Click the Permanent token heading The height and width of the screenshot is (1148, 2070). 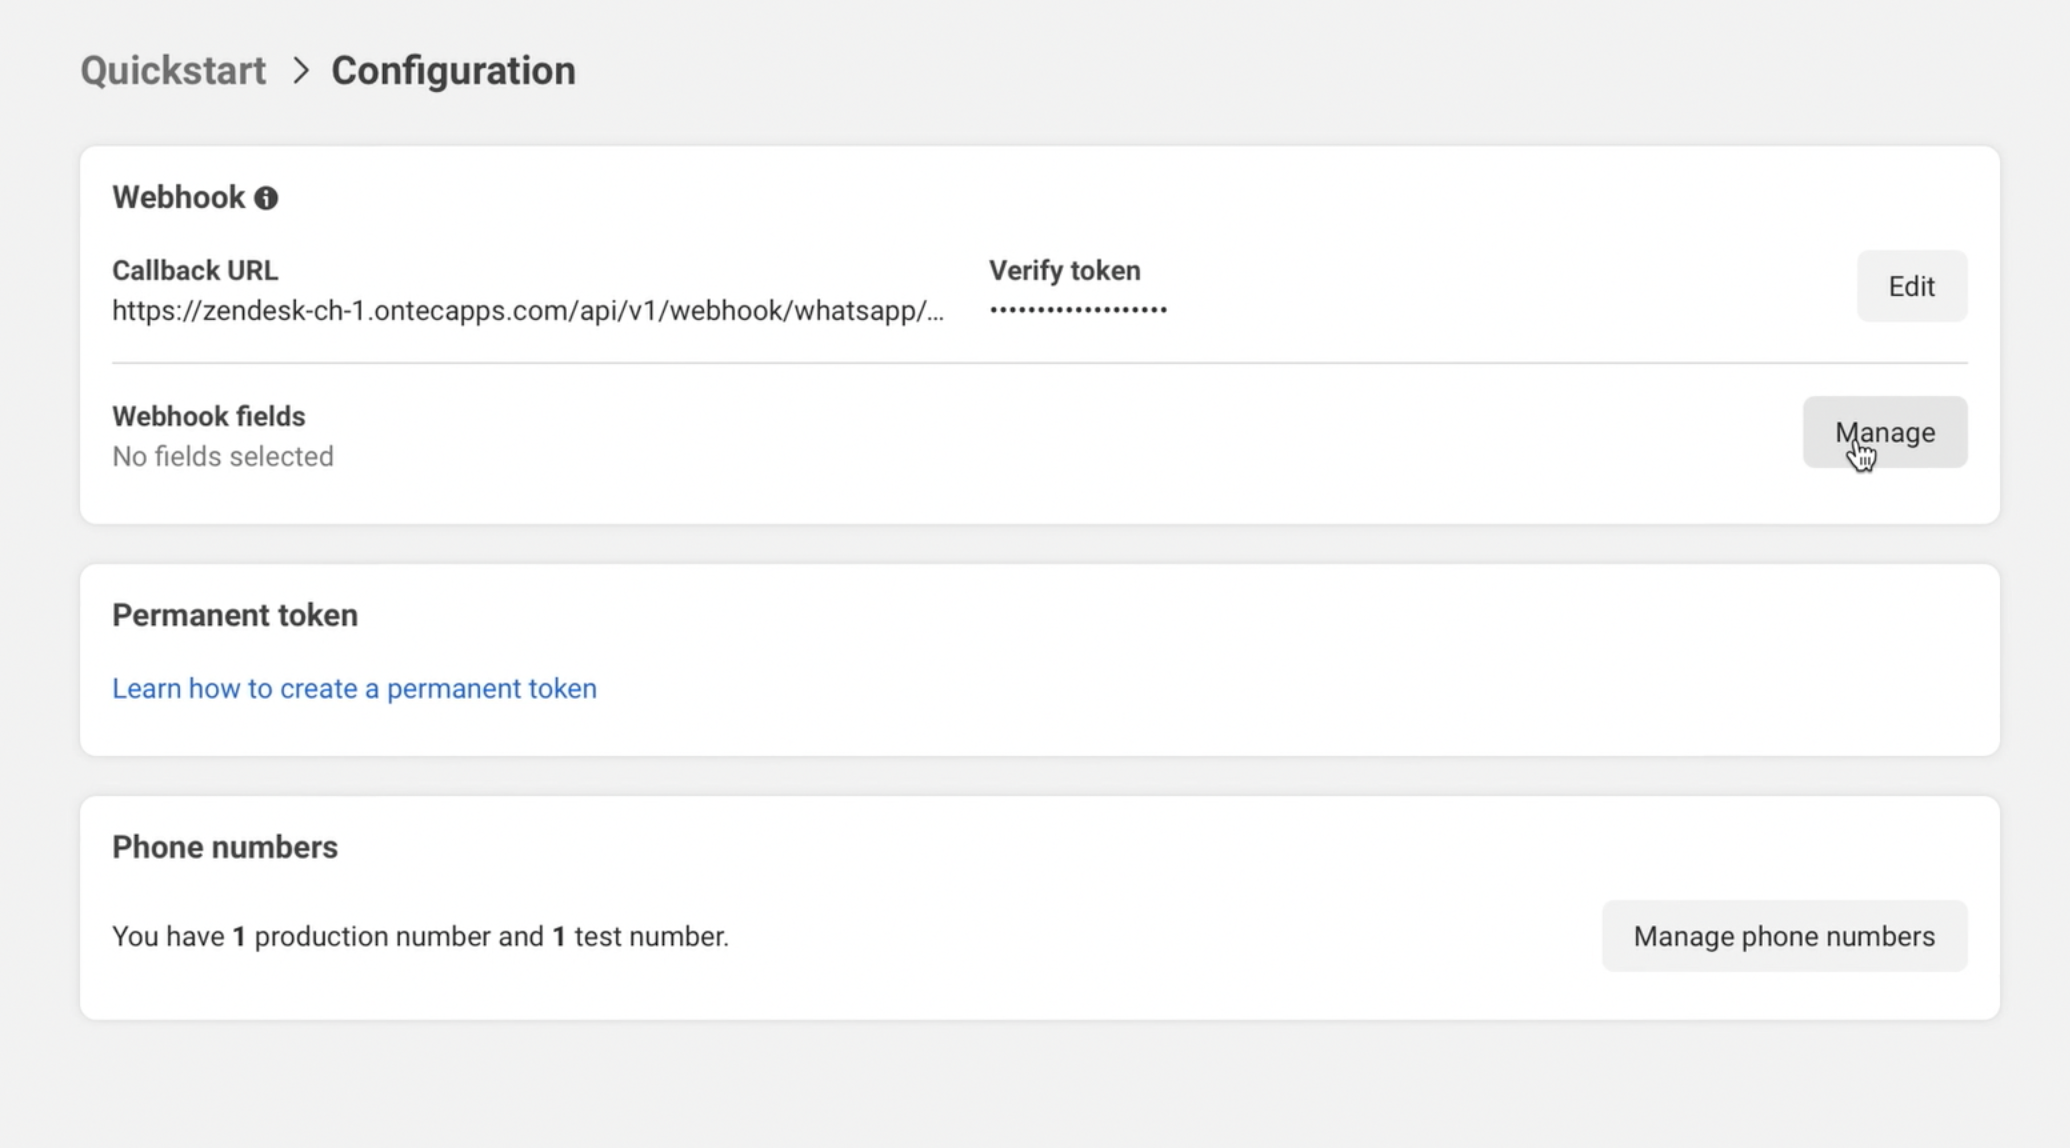[234, 615]
